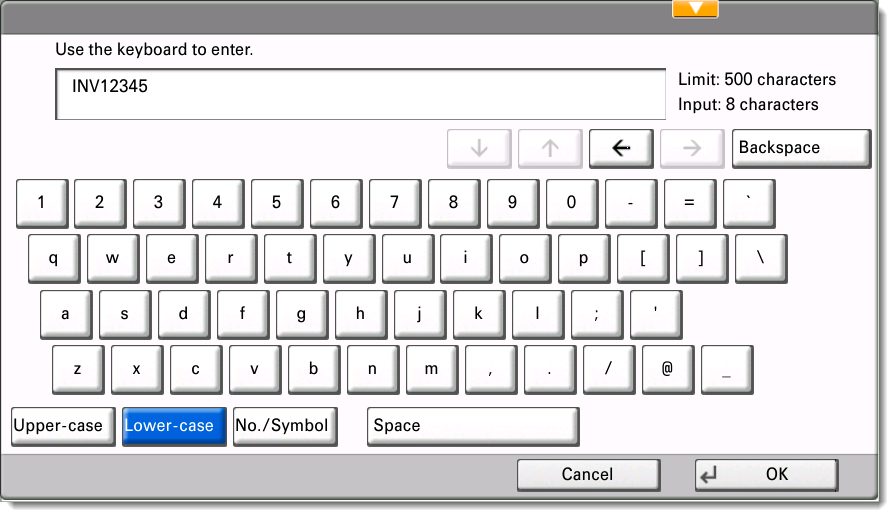Click the down arrow cursor button
The height and width of the screenshot is (517, 894).
[x=478, y=148]
